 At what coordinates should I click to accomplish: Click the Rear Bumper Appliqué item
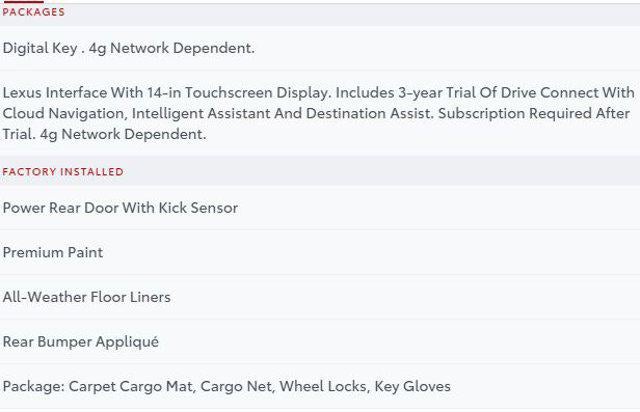coord(81,342)
